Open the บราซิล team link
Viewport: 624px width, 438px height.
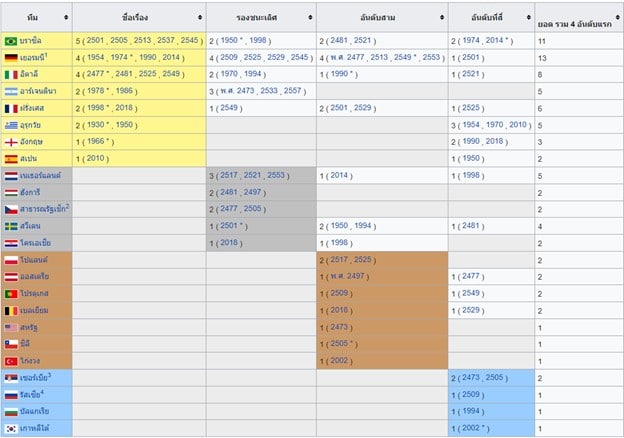click(x=31, y=41)
